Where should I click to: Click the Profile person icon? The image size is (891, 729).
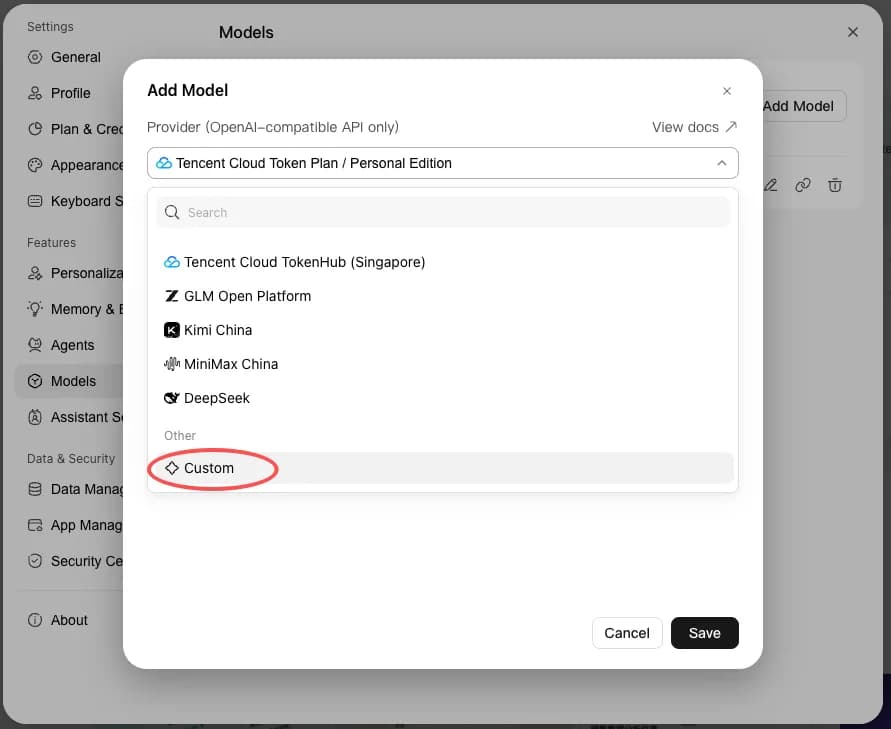pos(35,93)
